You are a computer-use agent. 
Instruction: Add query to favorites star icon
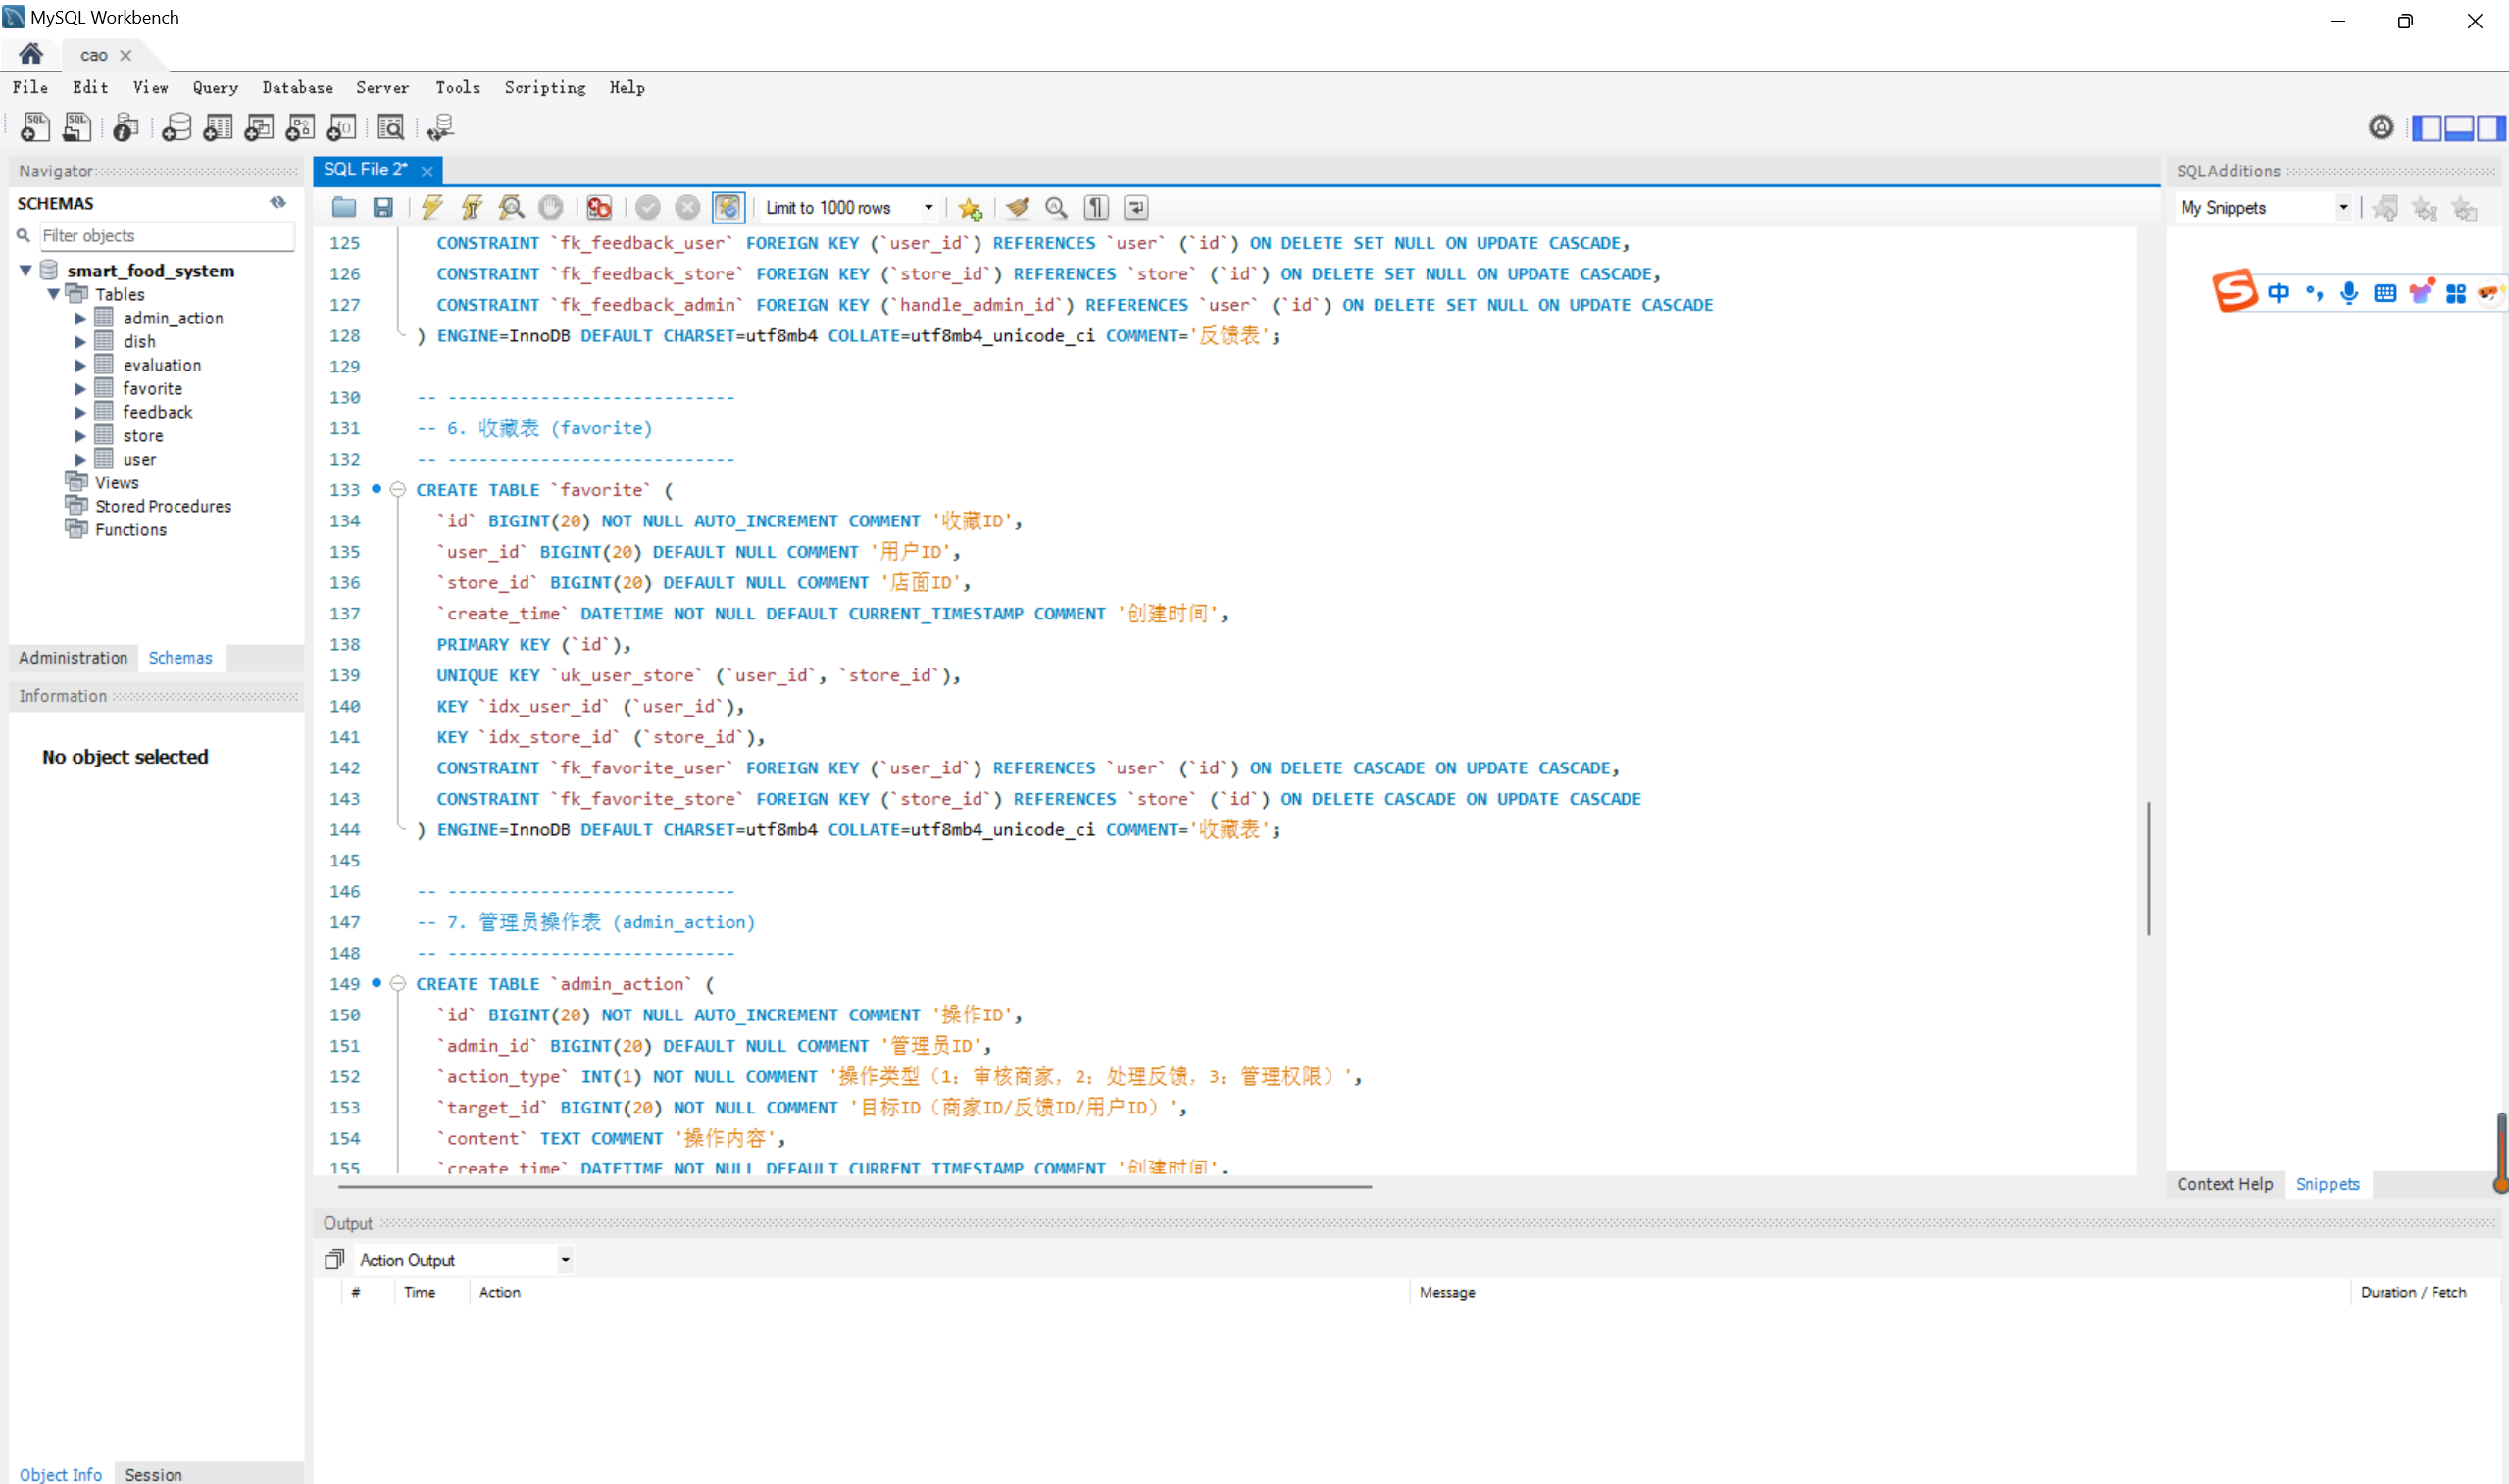[969, 207]
